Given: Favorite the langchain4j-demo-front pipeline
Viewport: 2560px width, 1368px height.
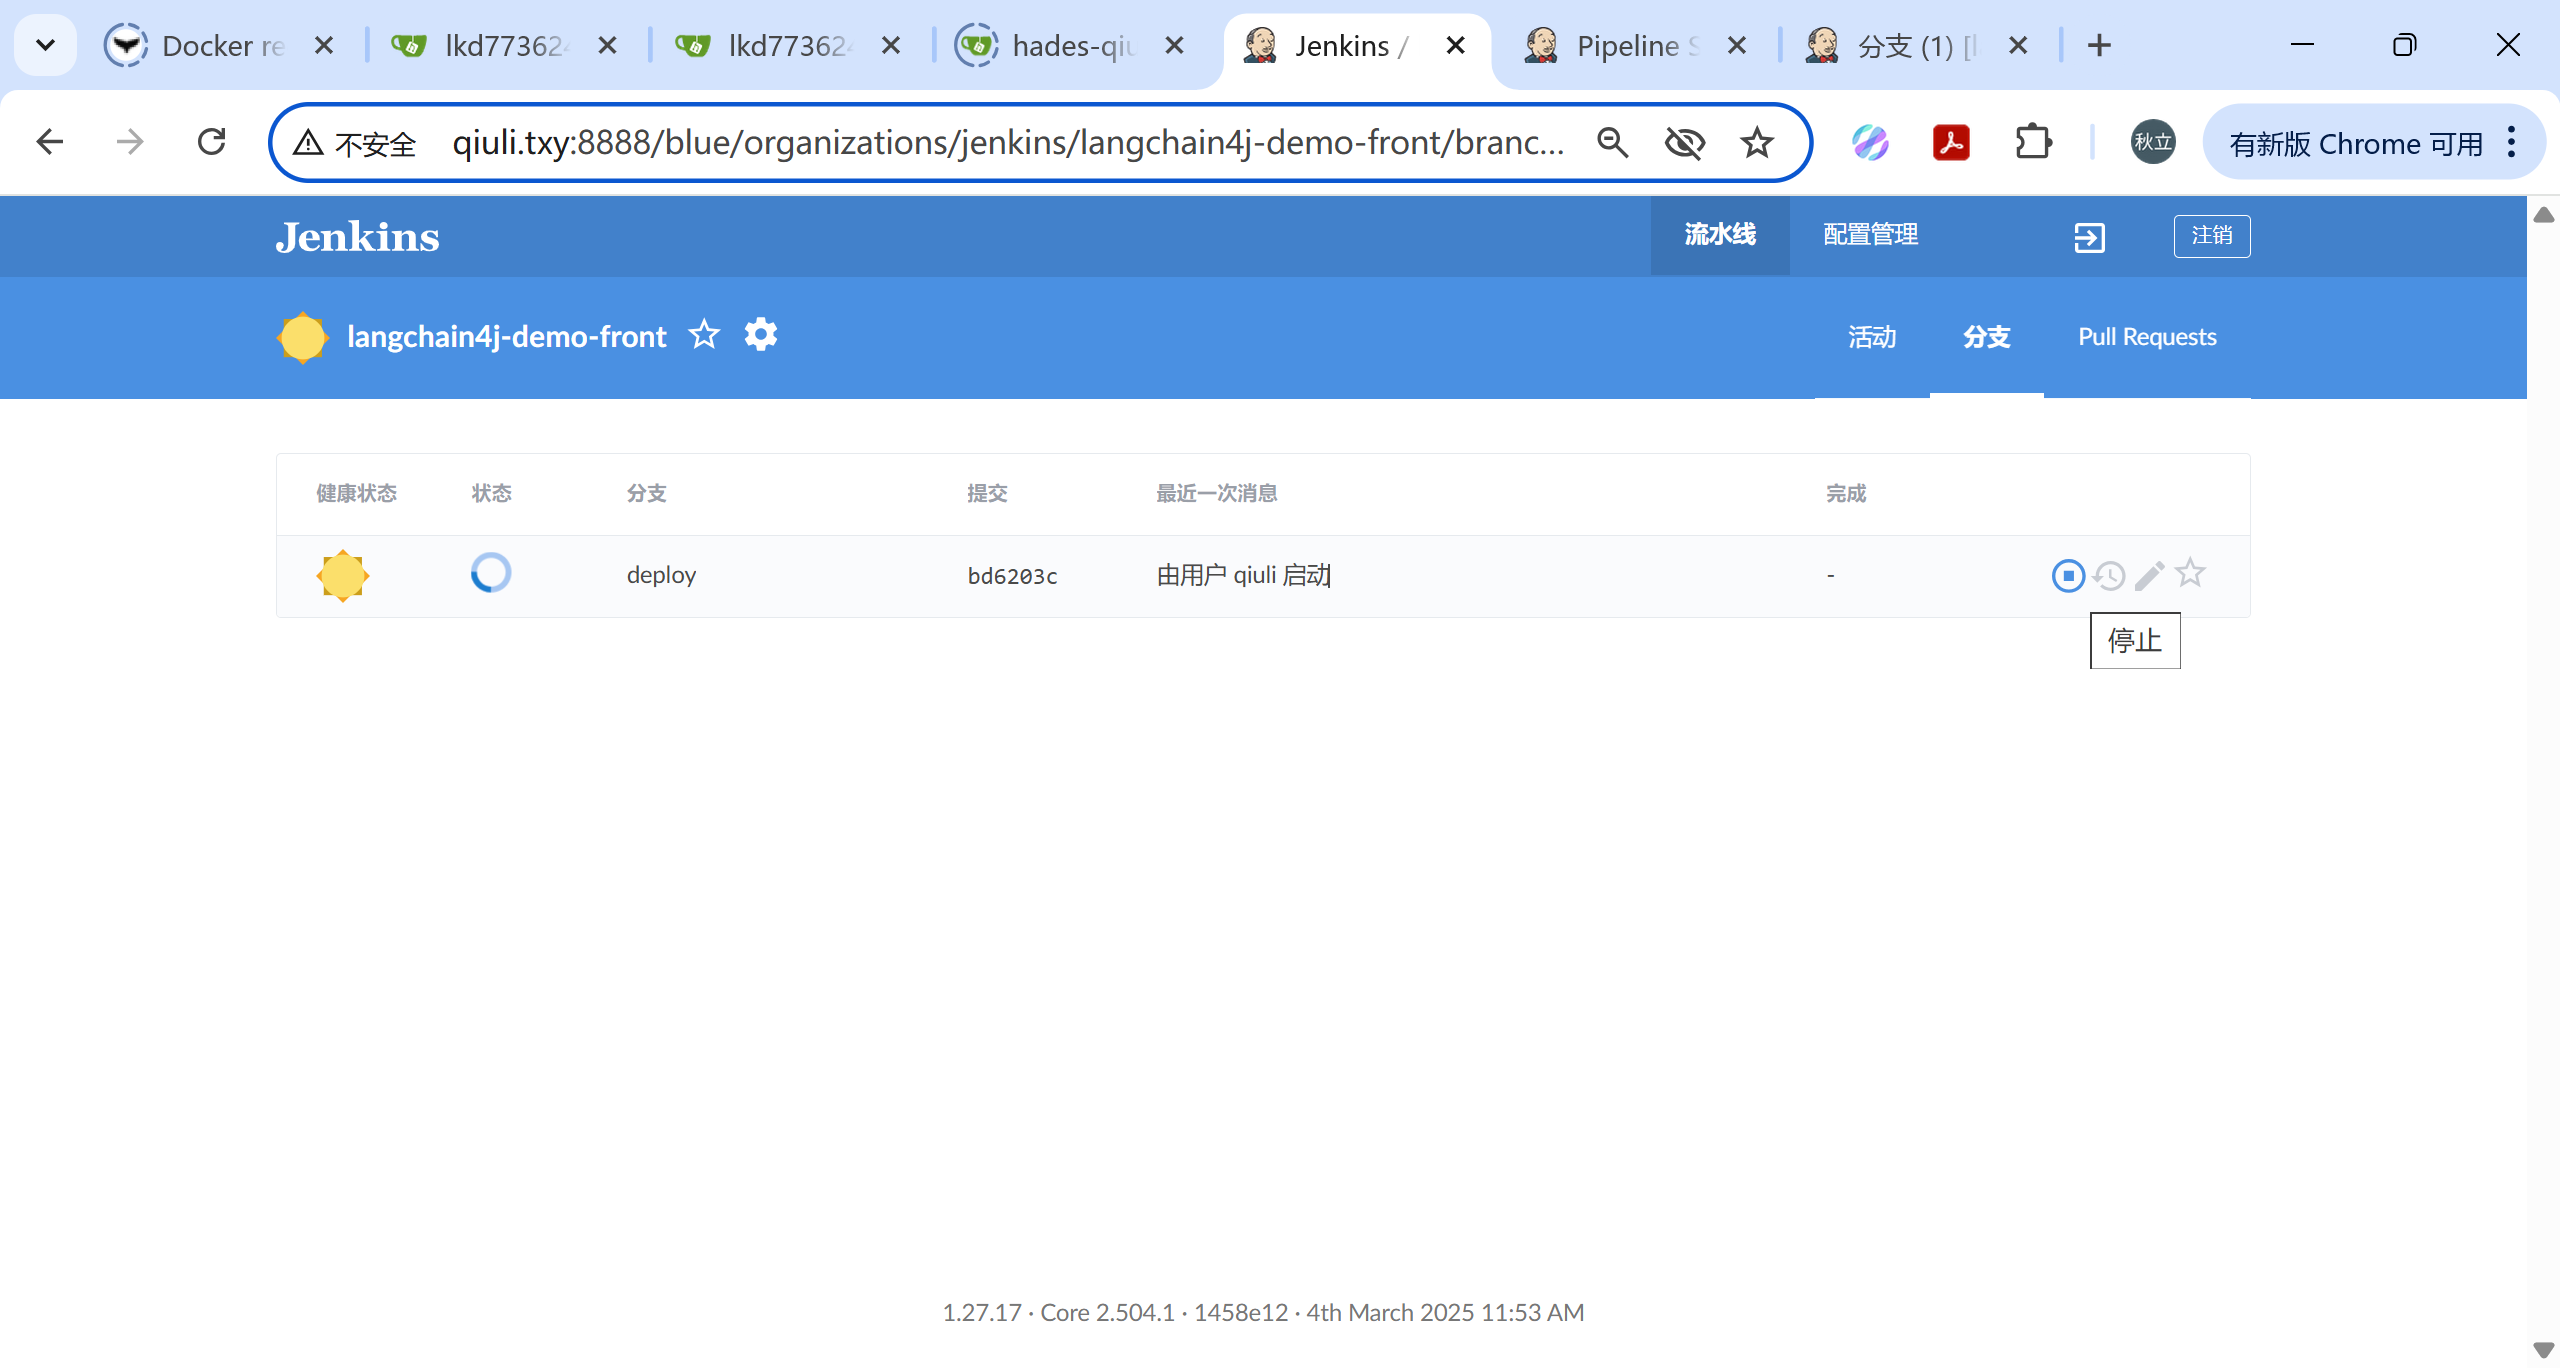Looking at the screenshot, I should pos(704,335).
